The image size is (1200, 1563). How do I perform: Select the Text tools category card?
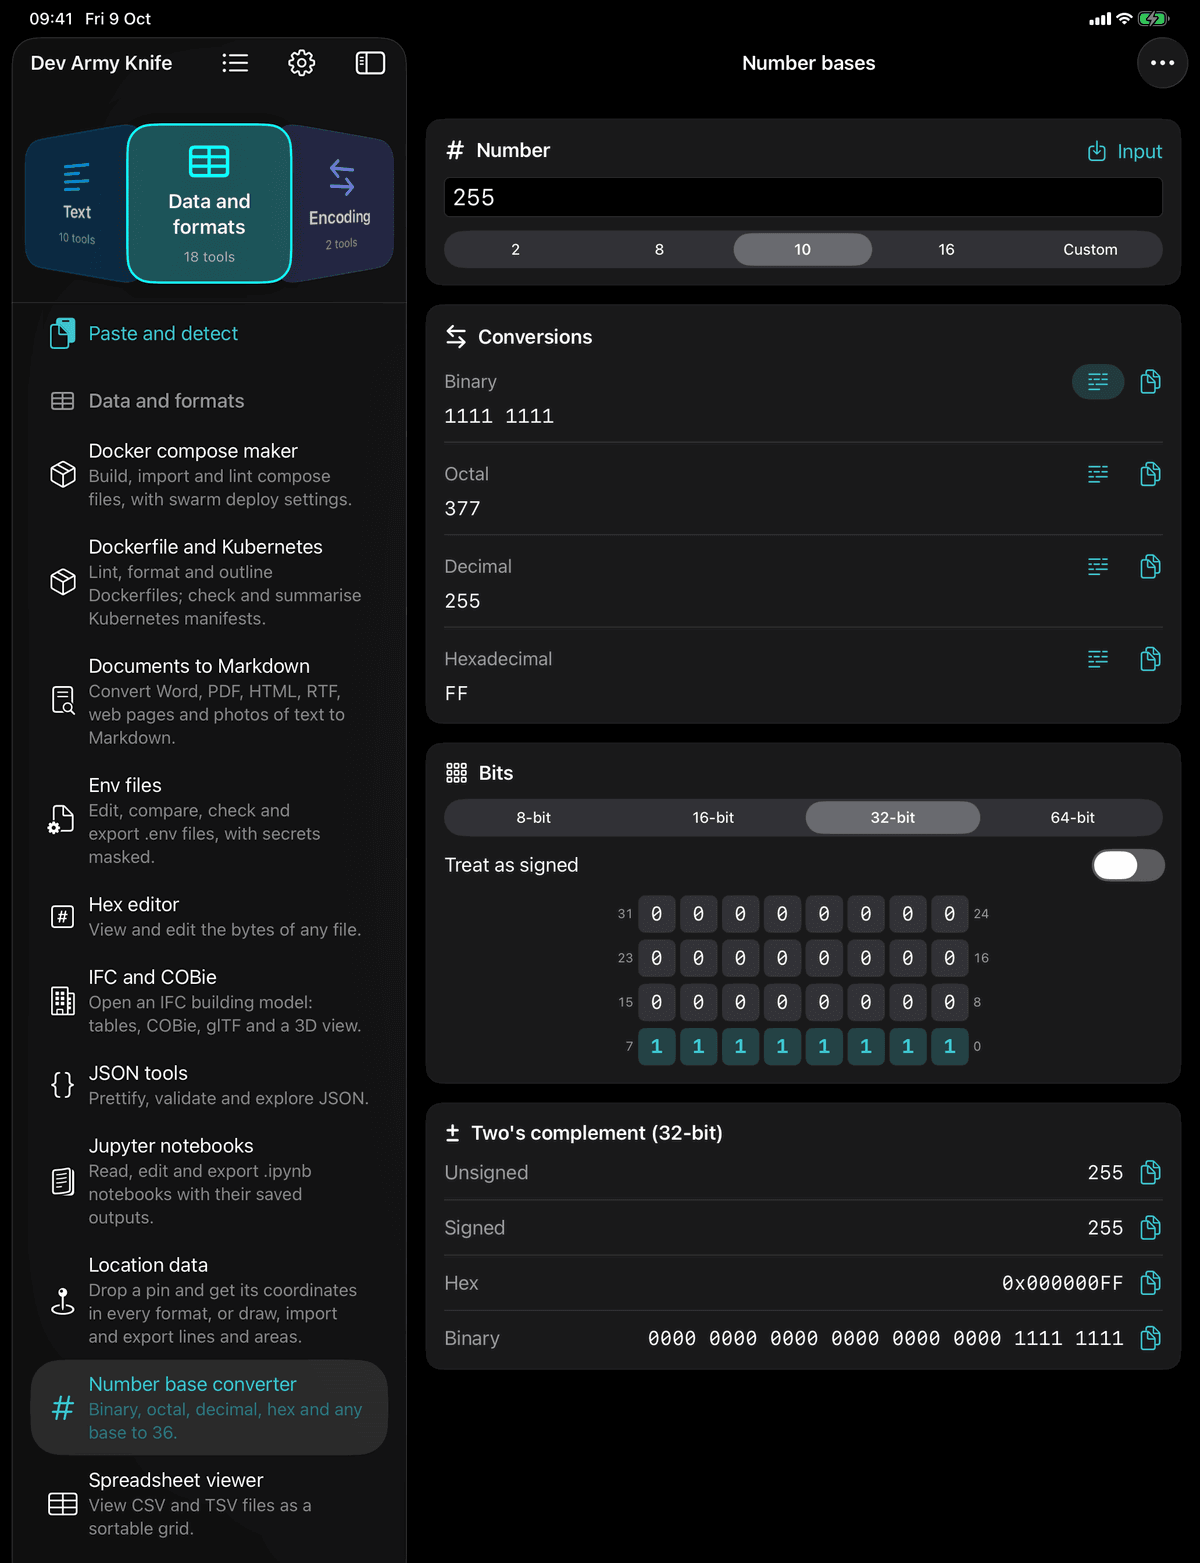click(77, 203)
